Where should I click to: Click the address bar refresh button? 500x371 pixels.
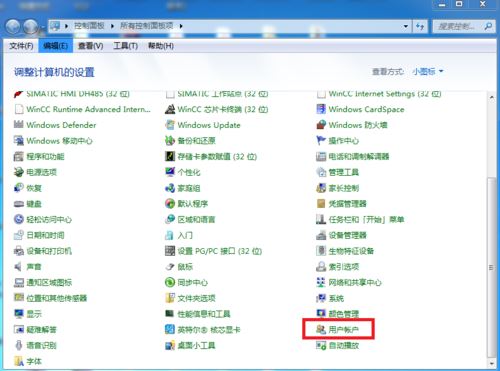tap(420, 26)
